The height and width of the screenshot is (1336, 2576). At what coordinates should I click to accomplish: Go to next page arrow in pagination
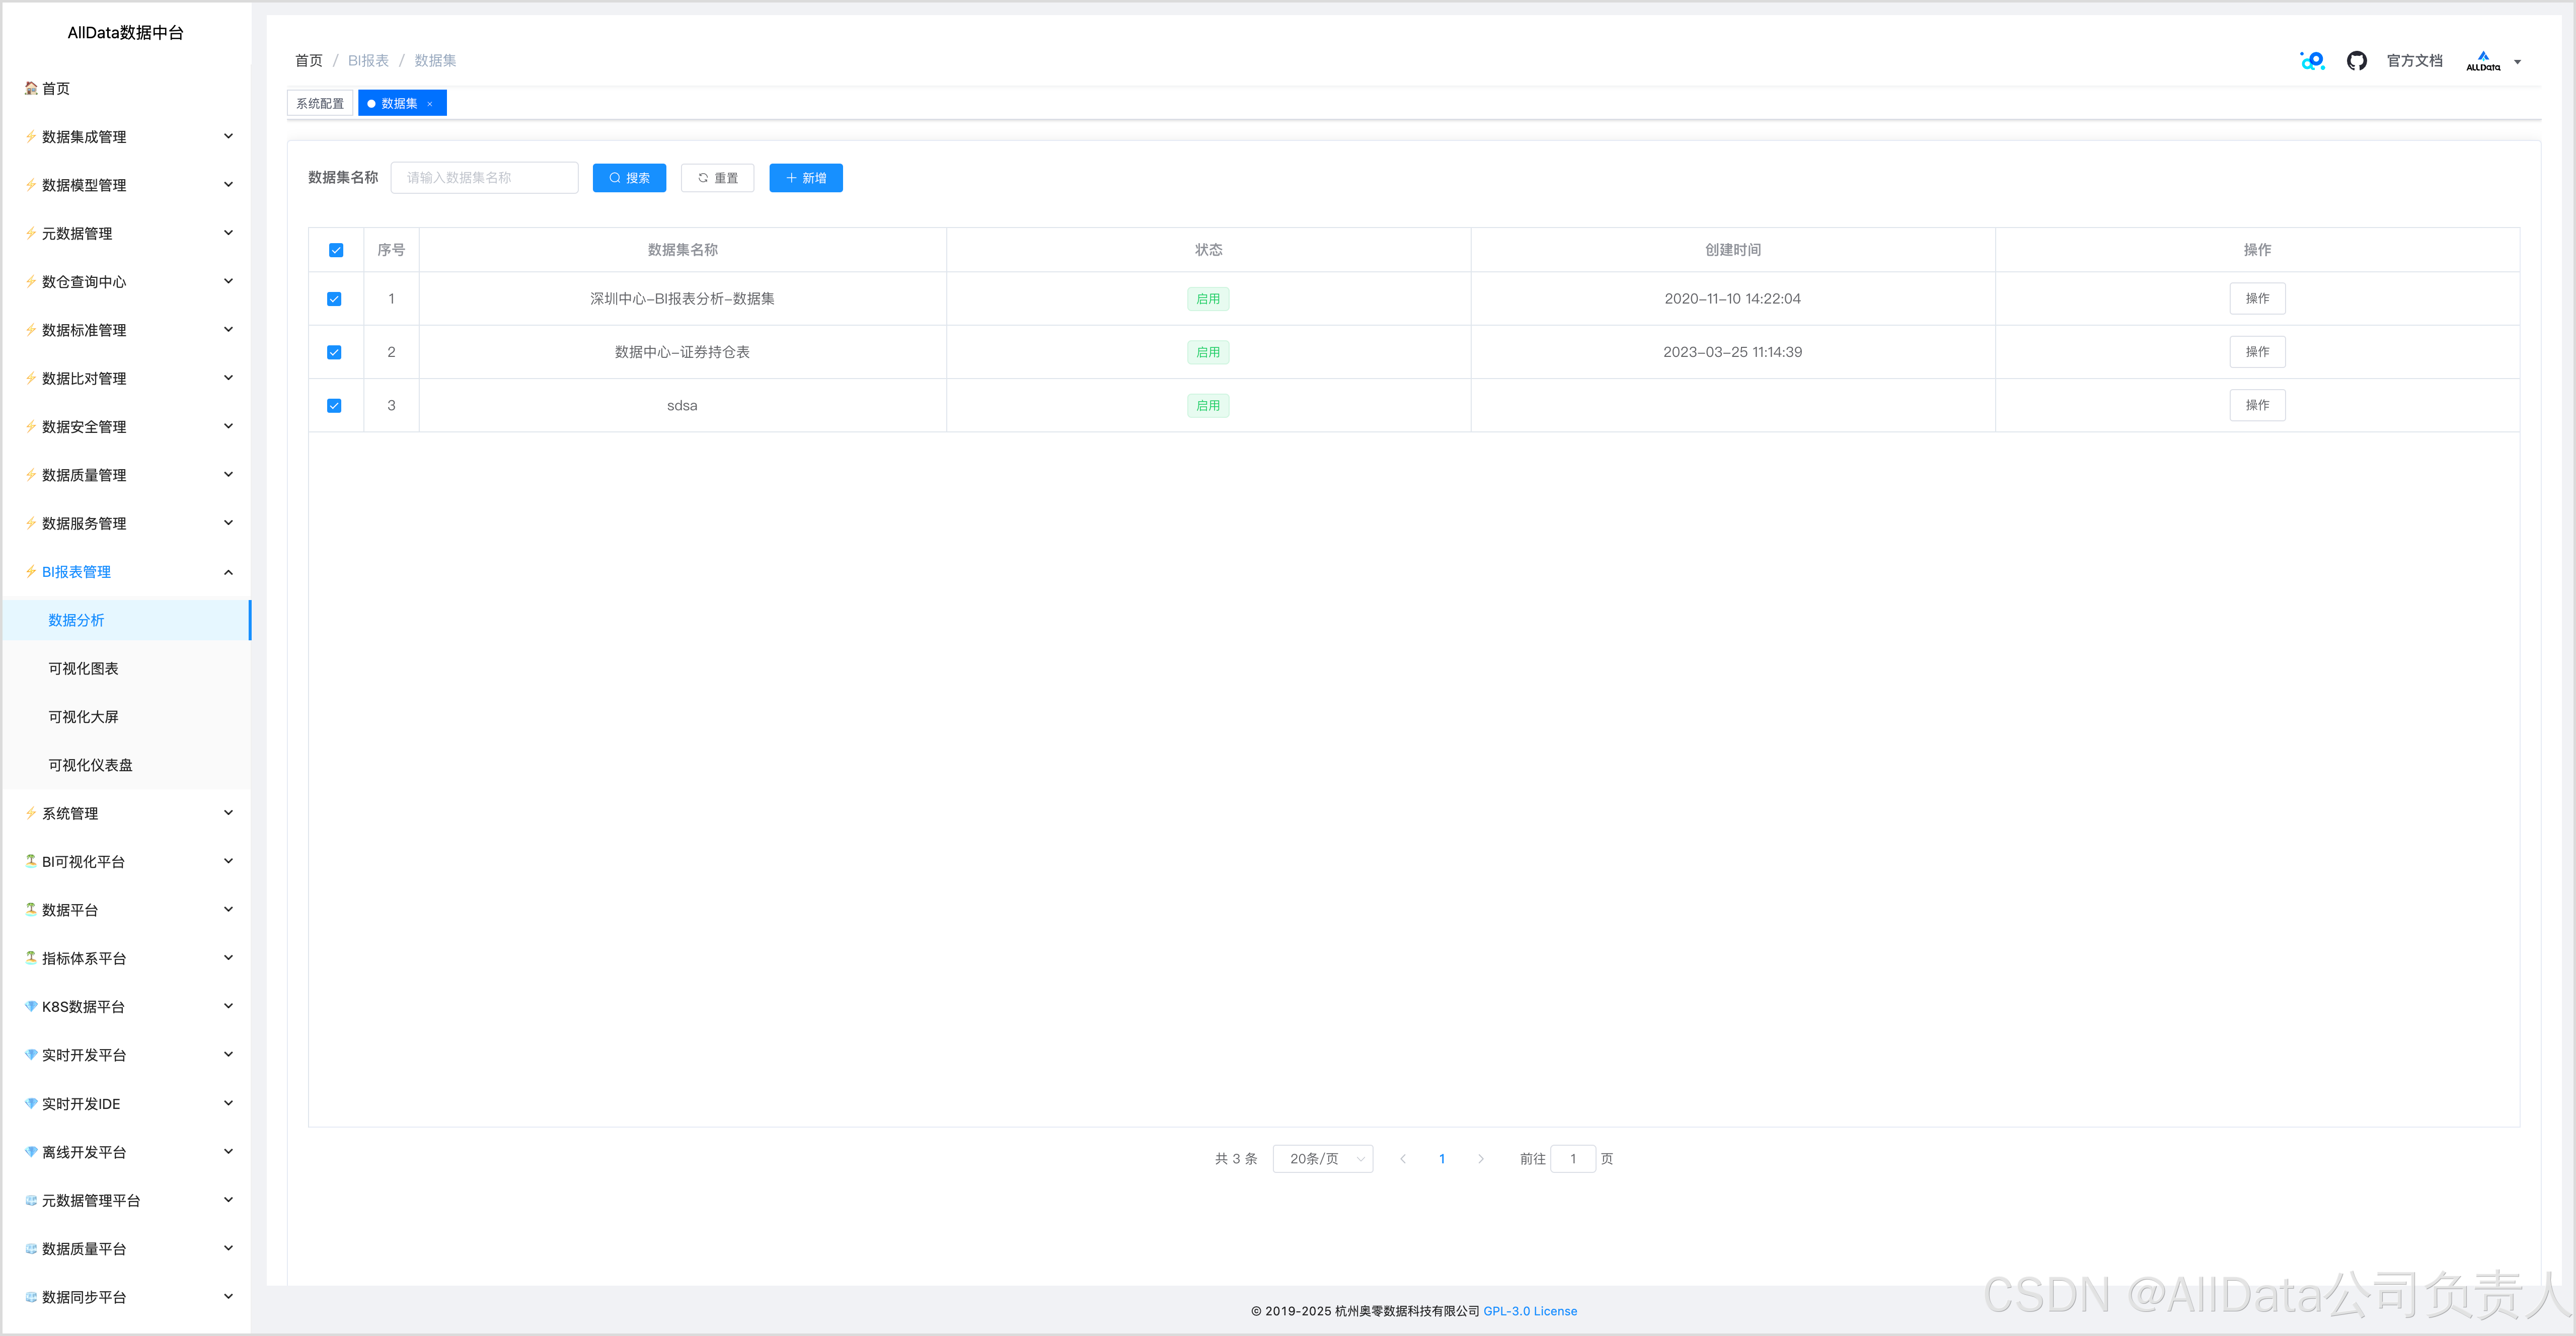coord(1480,1159)
